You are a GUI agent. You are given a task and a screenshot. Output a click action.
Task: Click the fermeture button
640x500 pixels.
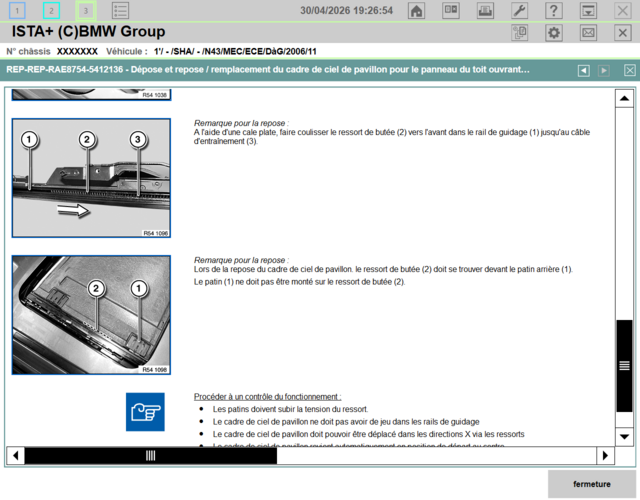click(x=592, y=484)
